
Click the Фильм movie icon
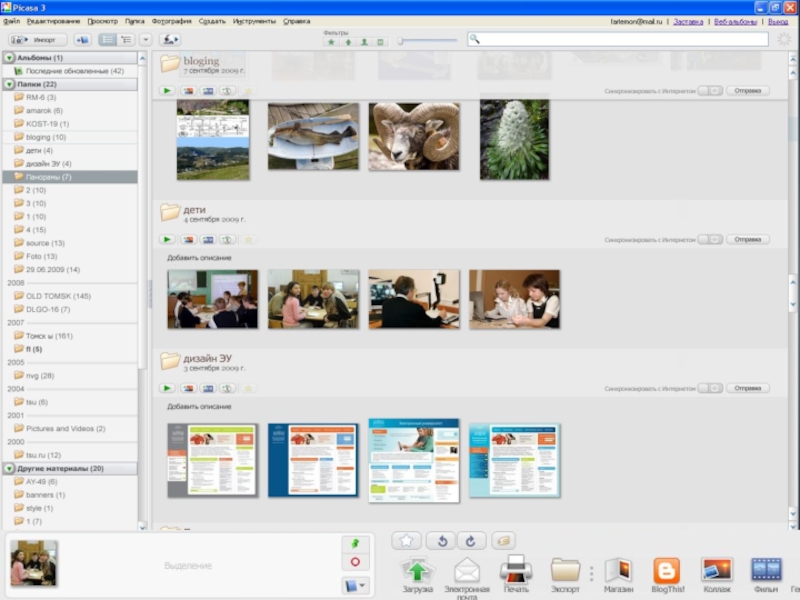(766, 576)
